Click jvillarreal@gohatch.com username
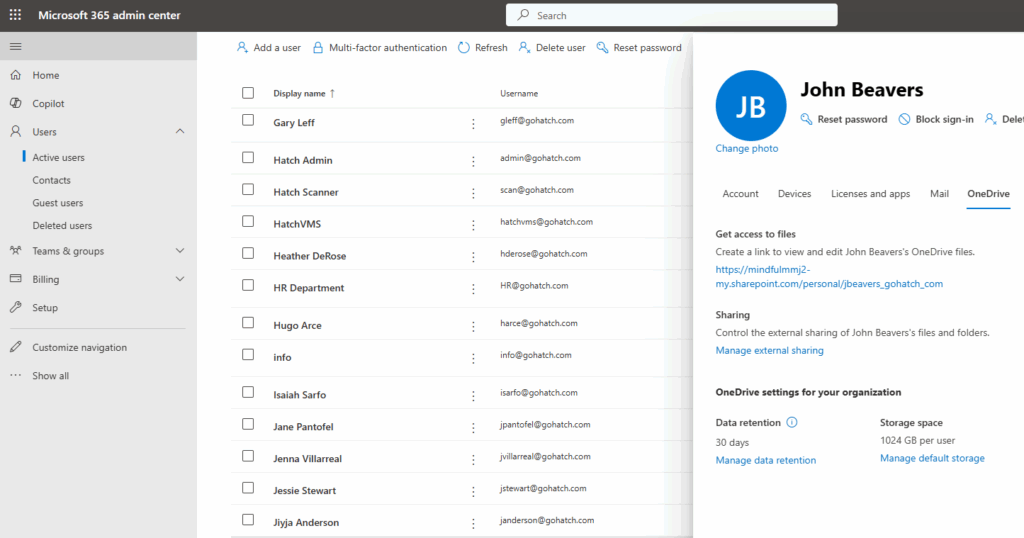 [545, 456]
